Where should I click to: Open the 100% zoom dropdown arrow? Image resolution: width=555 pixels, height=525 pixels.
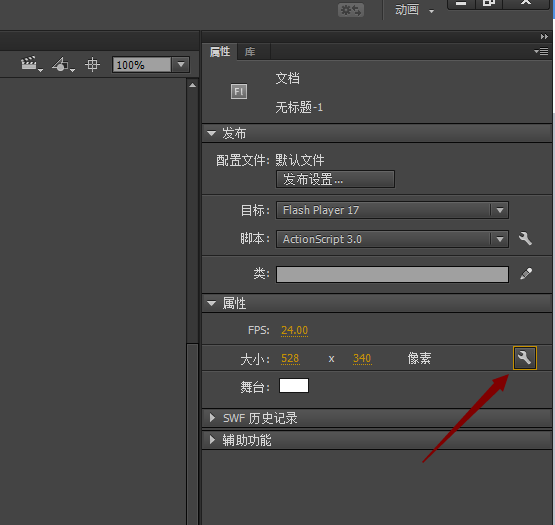pyautogui.click(x=181, y=65)
